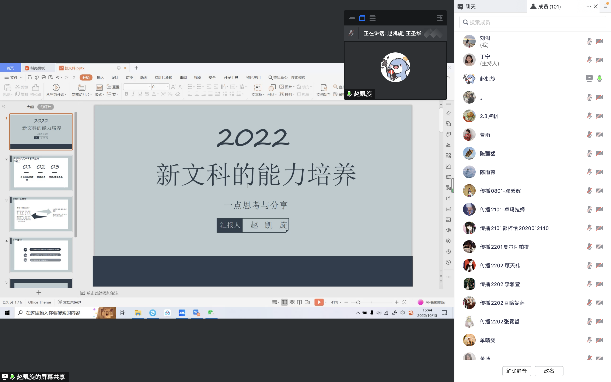Start slideshow from current slide in ribbon
This screenshot has height=382, width=611.
[x=56, y=89]
